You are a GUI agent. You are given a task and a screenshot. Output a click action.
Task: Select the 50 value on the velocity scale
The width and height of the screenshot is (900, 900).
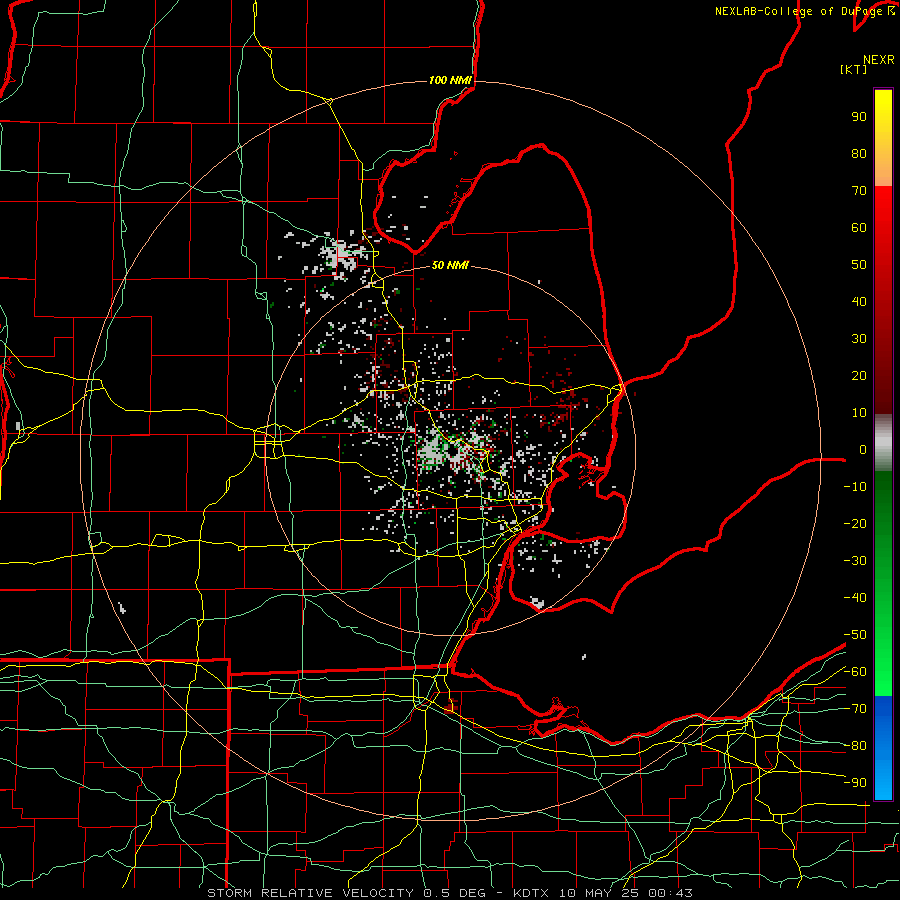(859, 265)
